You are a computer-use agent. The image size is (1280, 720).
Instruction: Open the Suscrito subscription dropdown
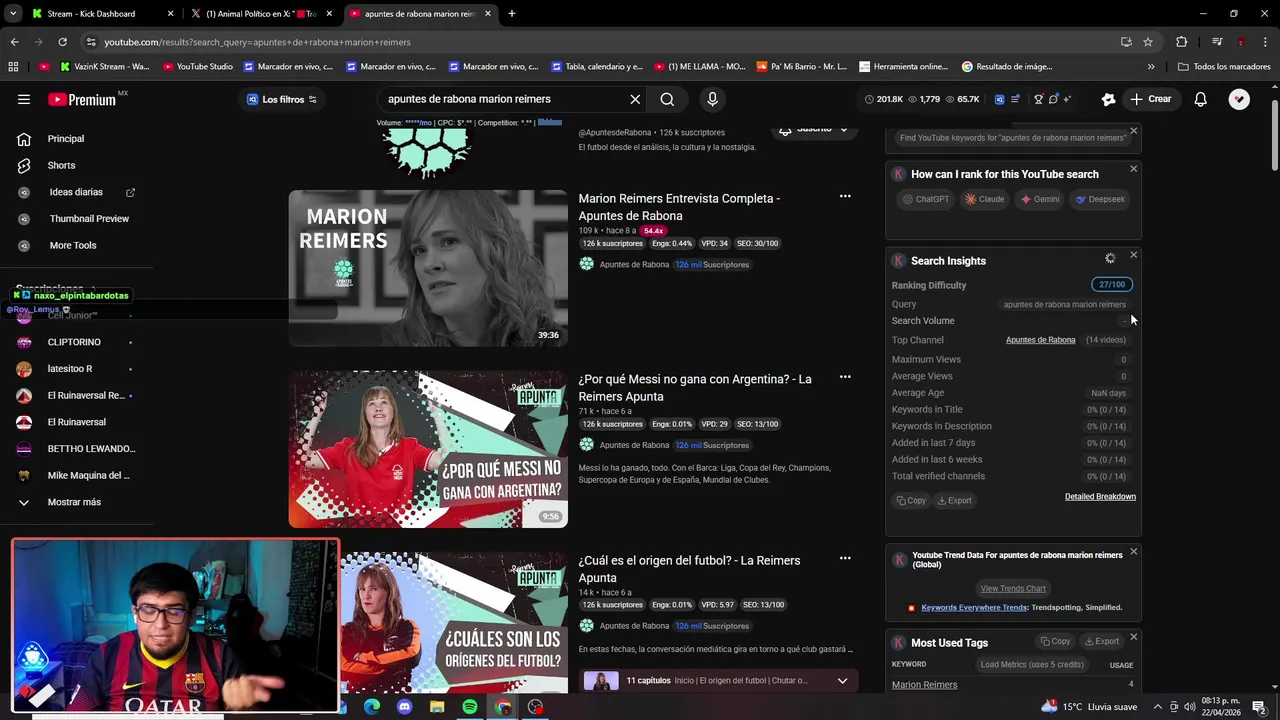click(813, 129)
